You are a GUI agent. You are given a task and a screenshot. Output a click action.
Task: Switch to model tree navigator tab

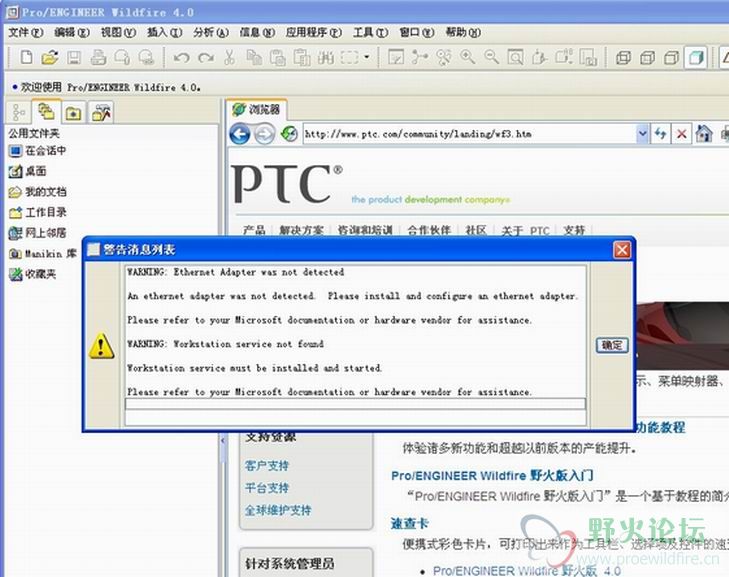click(19, 112)
